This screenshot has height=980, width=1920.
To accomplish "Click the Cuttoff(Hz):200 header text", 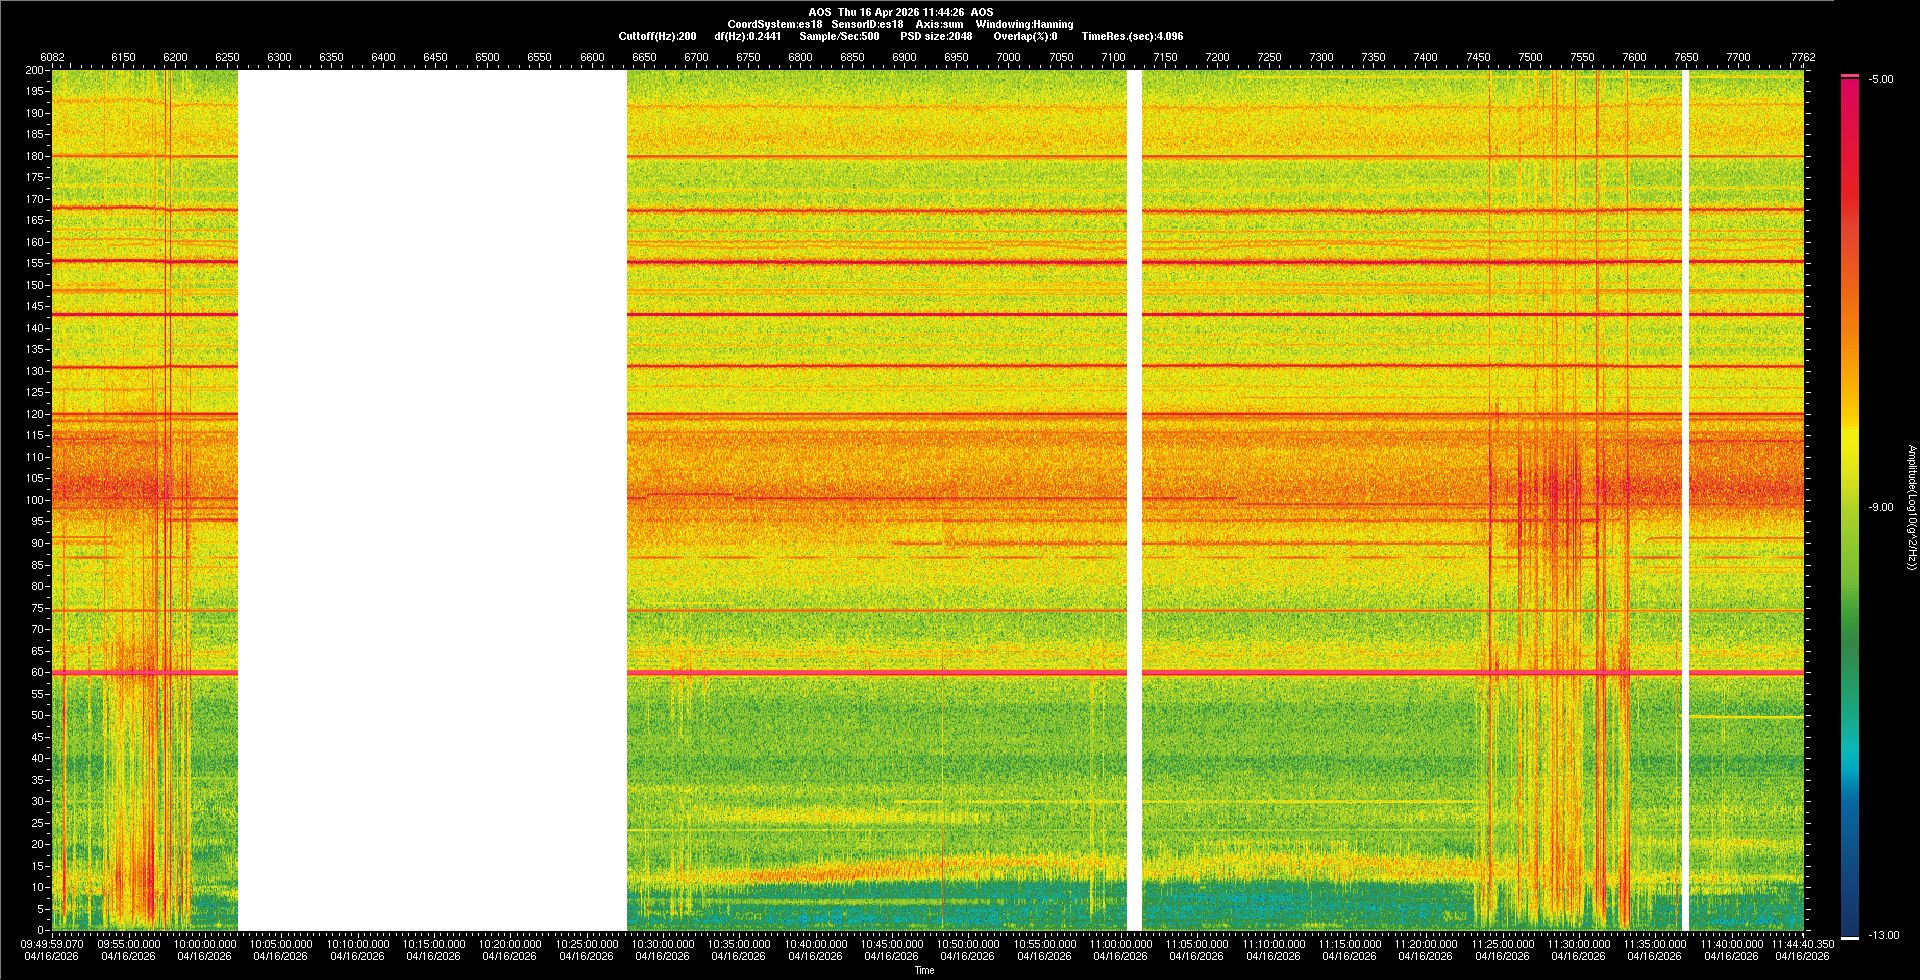I will (657, 36).
